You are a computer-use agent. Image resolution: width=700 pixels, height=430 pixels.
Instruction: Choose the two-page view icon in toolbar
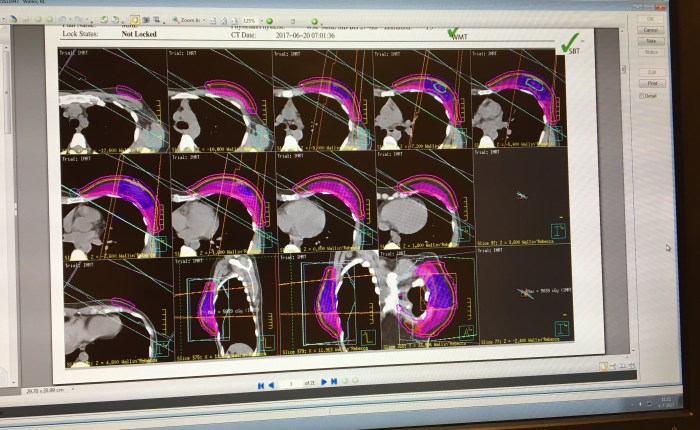tap(146, 20)
